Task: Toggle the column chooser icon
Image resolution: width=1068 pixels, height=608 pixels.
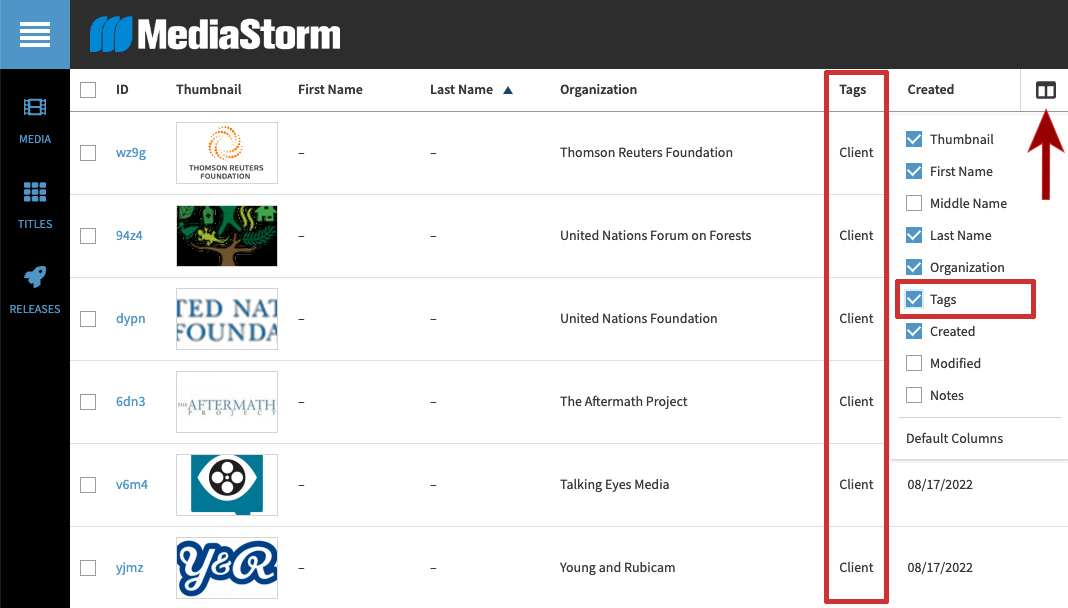Action: click(1045, 90)
